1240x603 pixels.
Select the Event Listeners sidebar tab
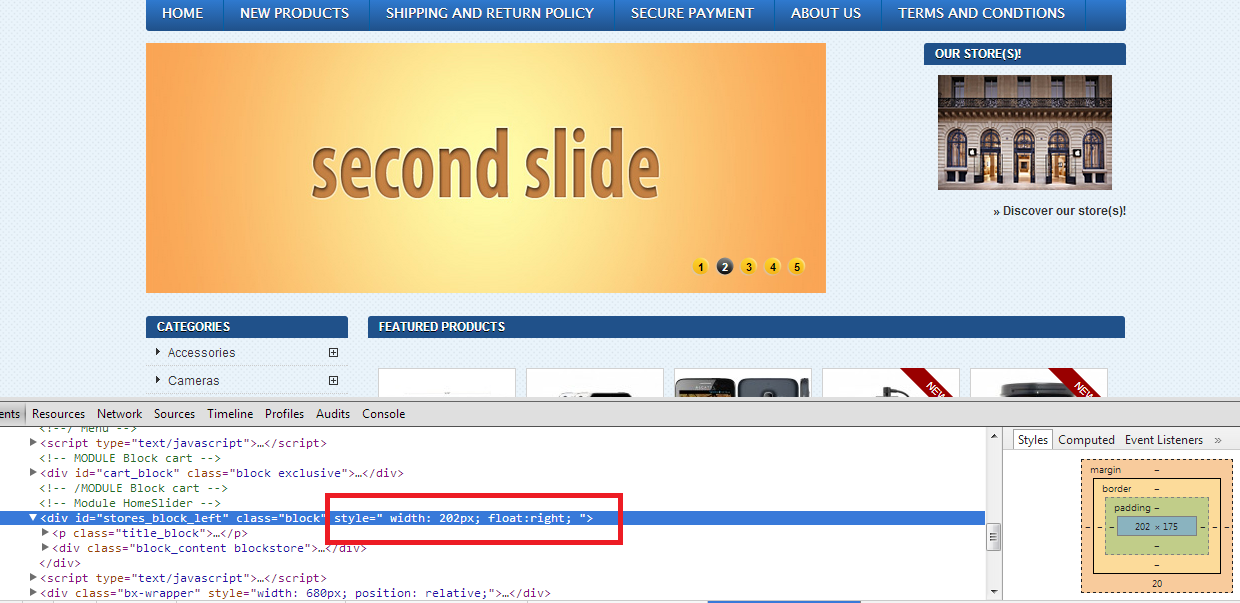coord(1164,440)
